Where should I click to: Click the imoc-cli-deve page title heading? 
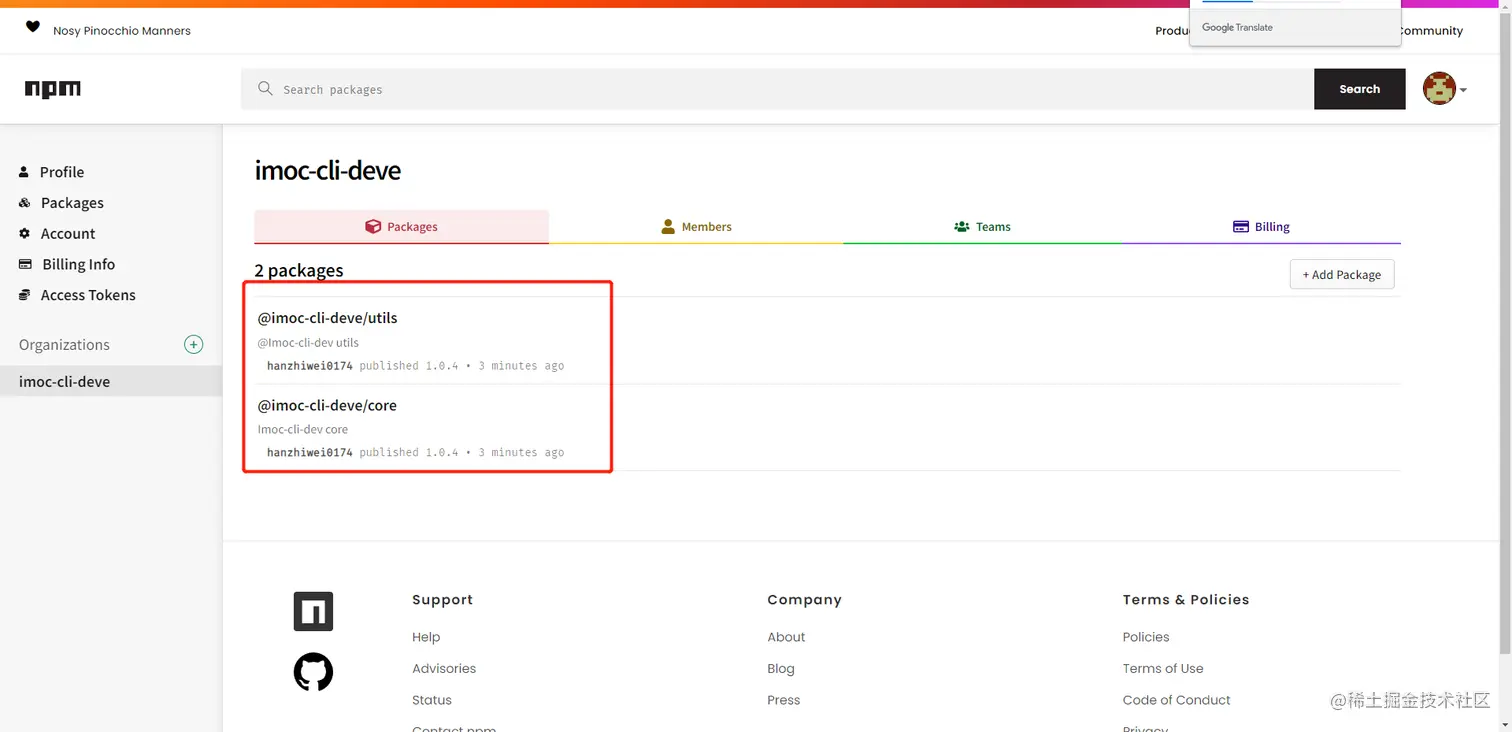(328, 170)
